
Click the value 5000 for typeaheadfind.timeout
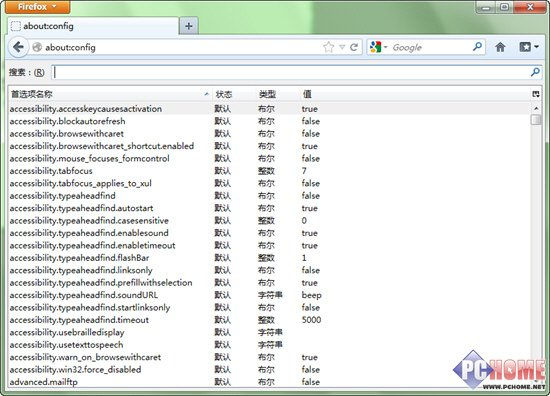[311, 320]
